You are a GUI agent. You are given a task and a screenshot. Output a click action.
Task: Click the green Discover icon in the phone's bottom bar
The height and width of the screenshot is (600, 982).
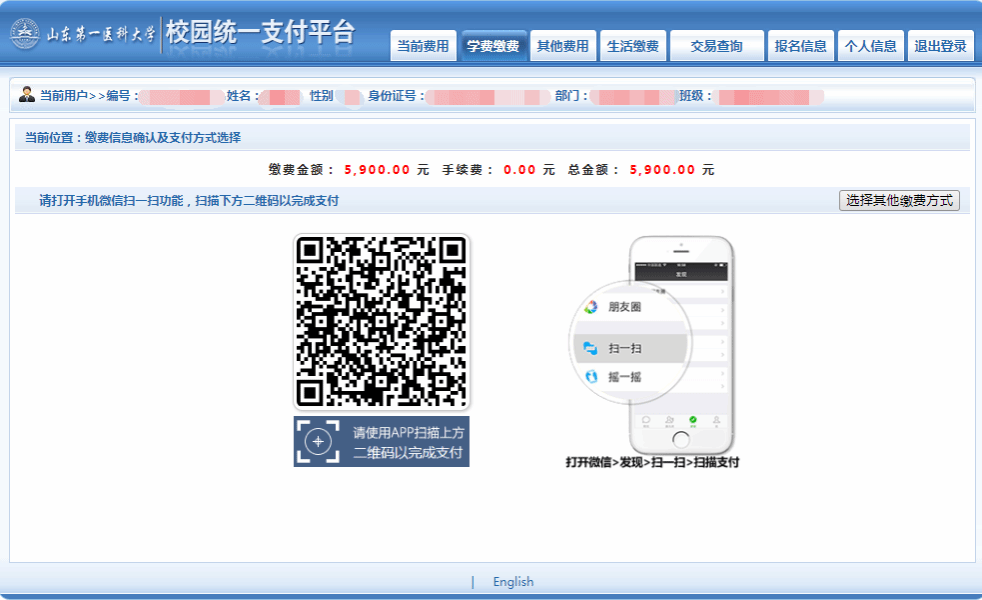pos(692,420)
